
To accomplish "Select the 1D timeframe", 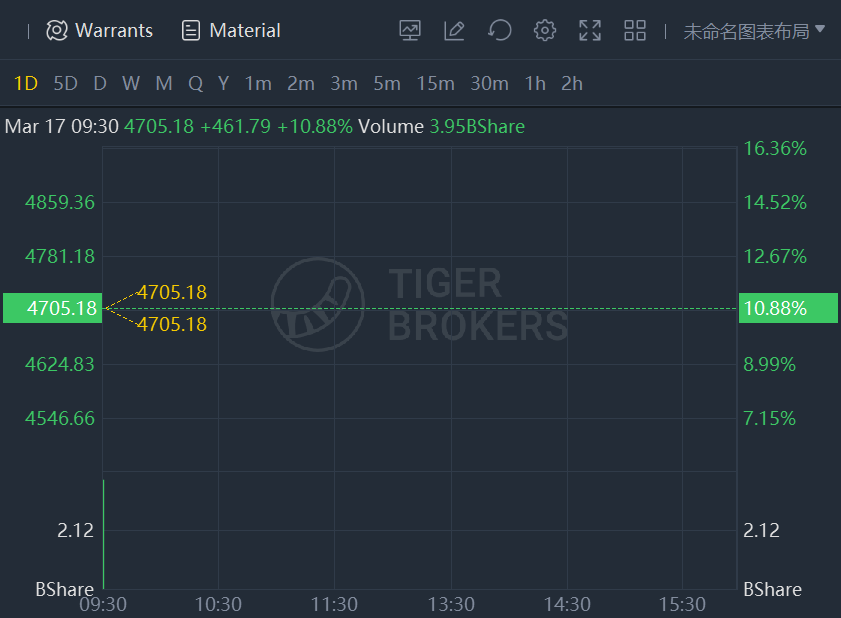I will [26, 84].
